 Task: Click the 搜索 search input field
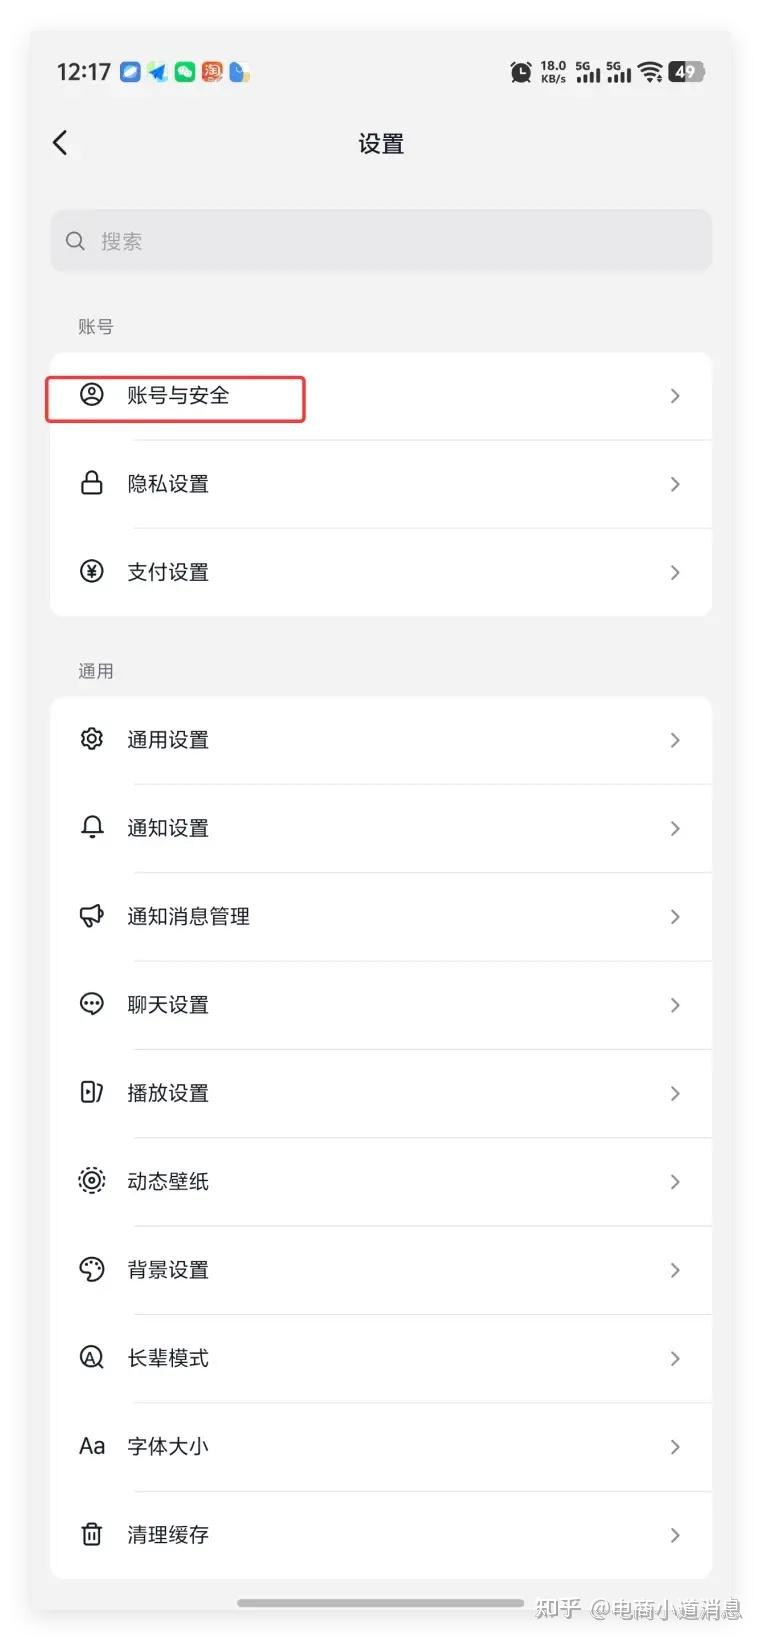pos(381,241)
